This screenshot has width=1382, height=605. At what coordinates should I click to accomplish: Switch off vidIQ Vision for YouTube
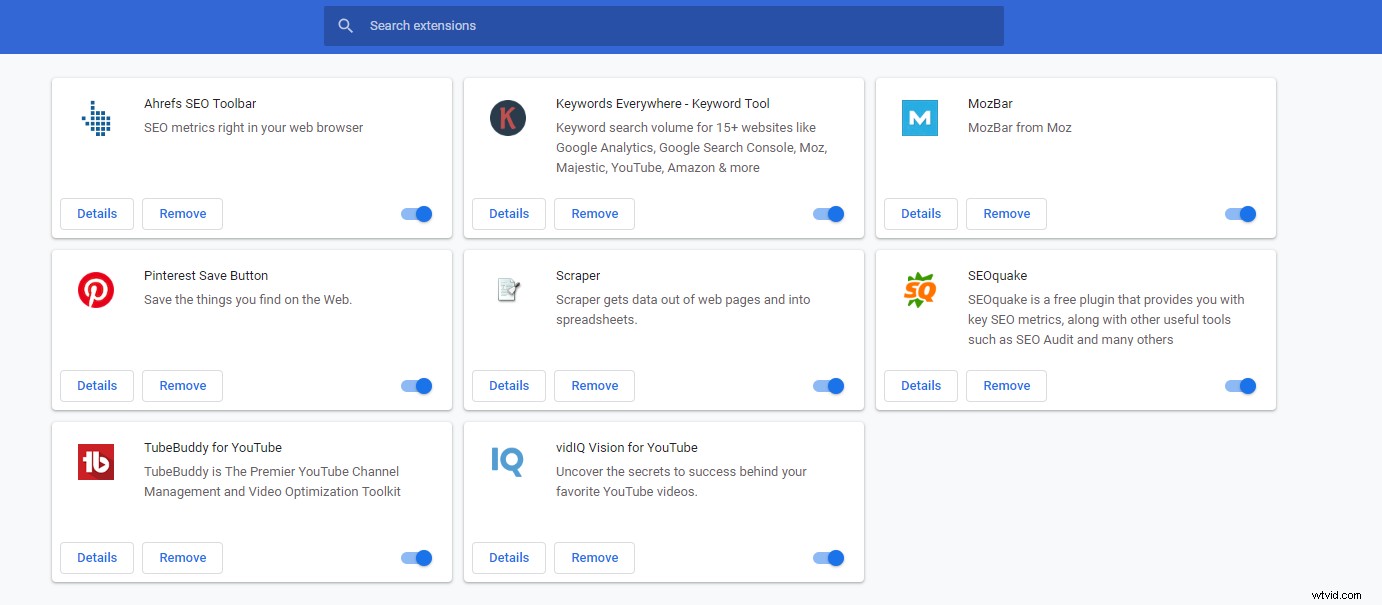pyautogui.click(x=829, y=558)
